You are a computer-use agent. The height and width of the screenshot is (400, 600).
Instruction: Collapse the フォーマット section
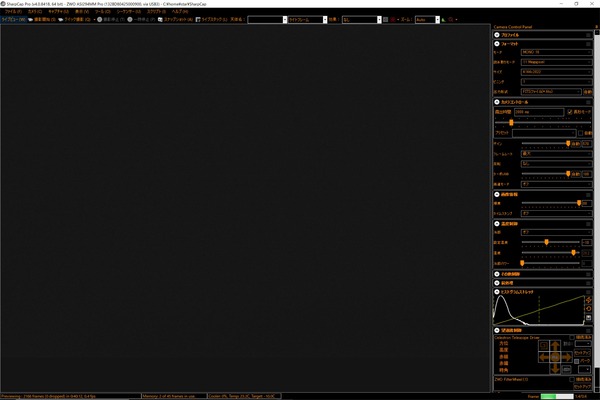[x=497, y=44]
